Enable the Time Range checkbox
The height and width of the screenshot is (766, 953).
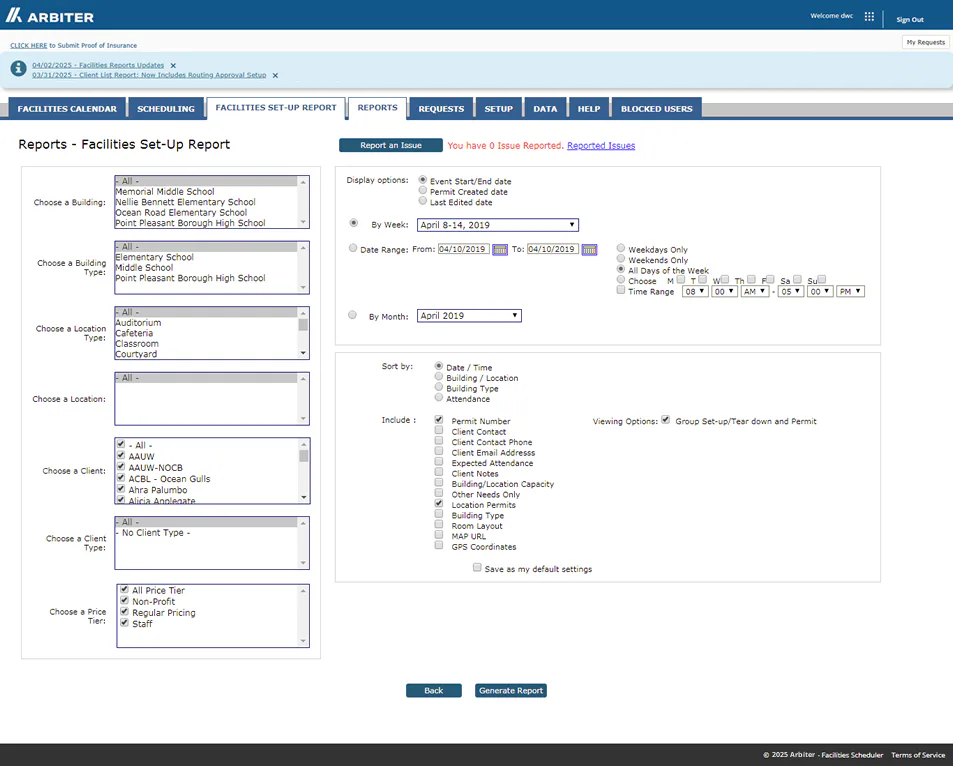pyautogui.click(x=621, y=290)
